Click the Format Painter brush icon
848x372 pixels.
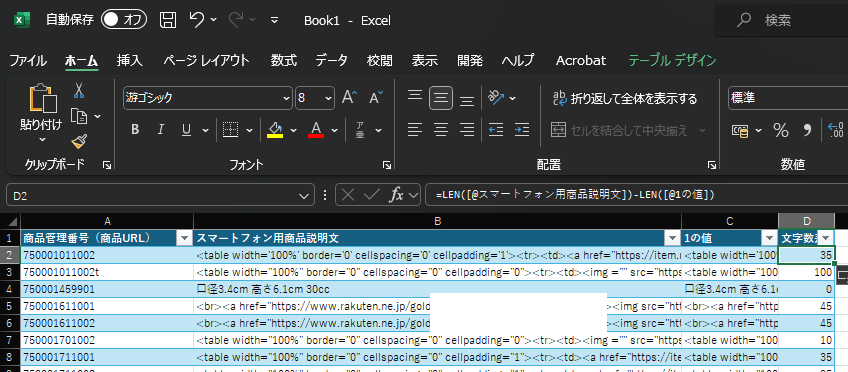pyautogui.click(x=79, y=142)
